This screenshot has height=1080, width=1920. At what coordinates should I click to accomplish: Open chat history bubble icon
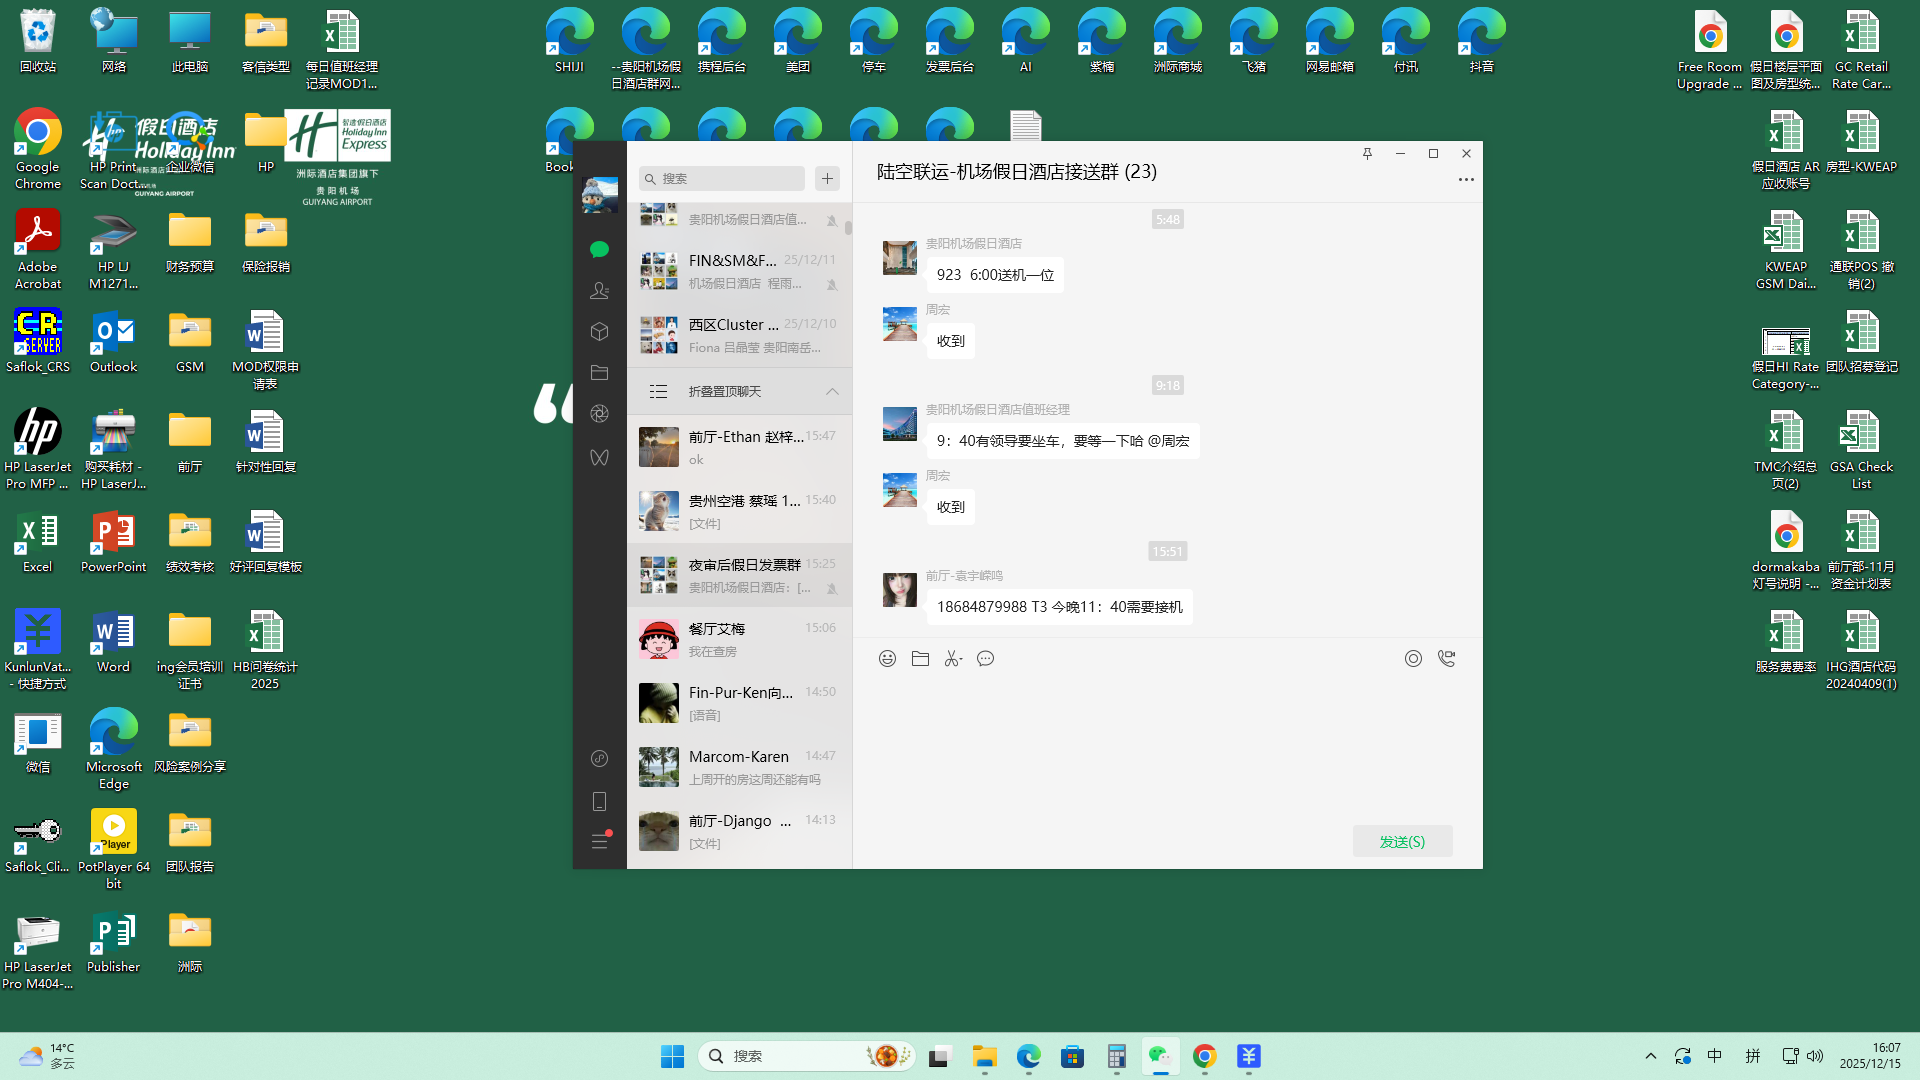point(986,659)
